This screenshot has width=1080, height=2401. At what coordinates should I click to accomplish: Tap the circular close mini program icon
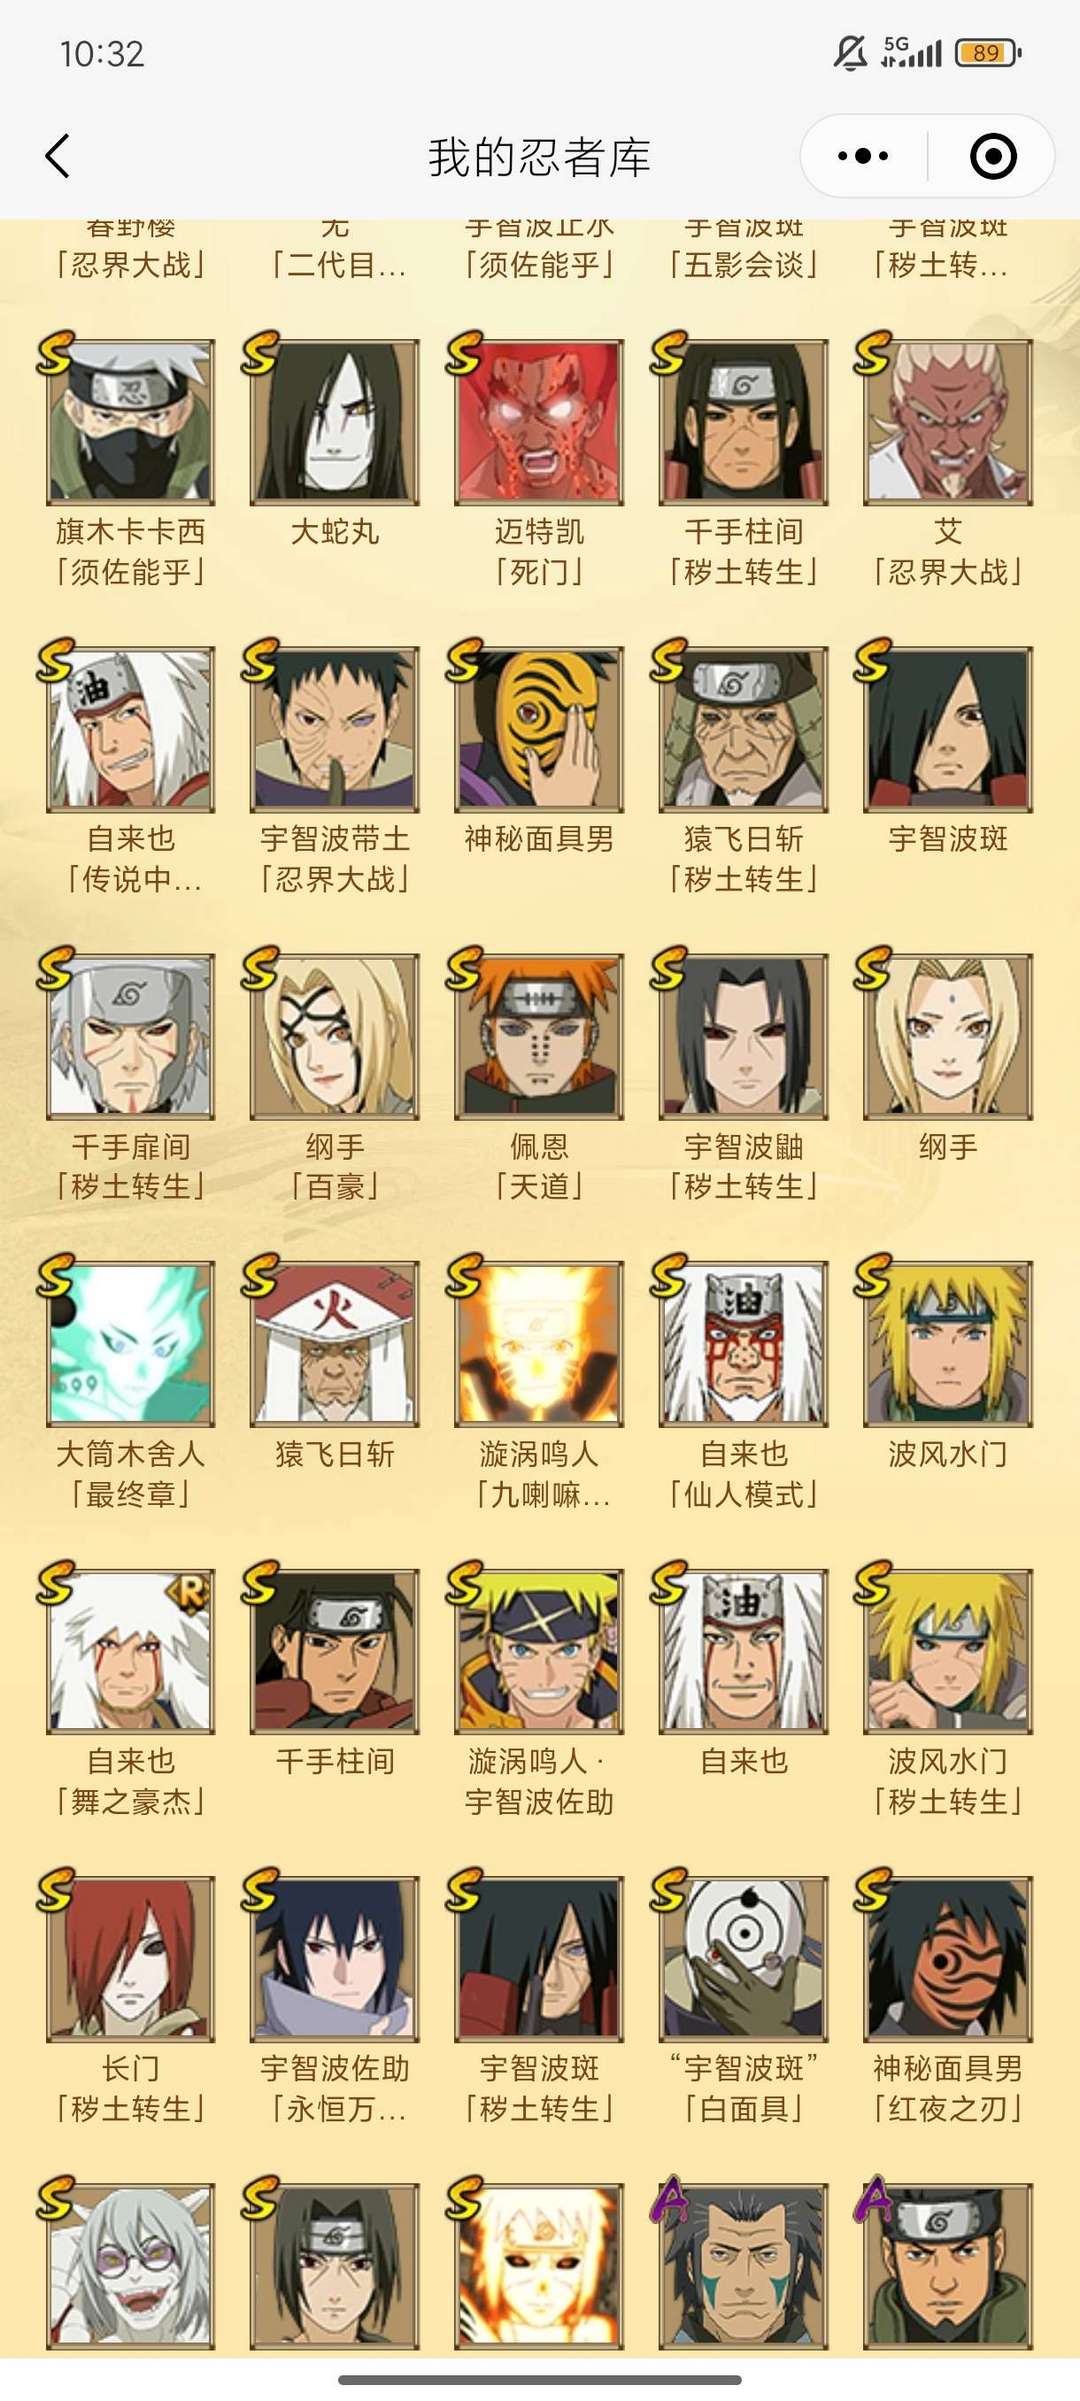coord(993,156)
